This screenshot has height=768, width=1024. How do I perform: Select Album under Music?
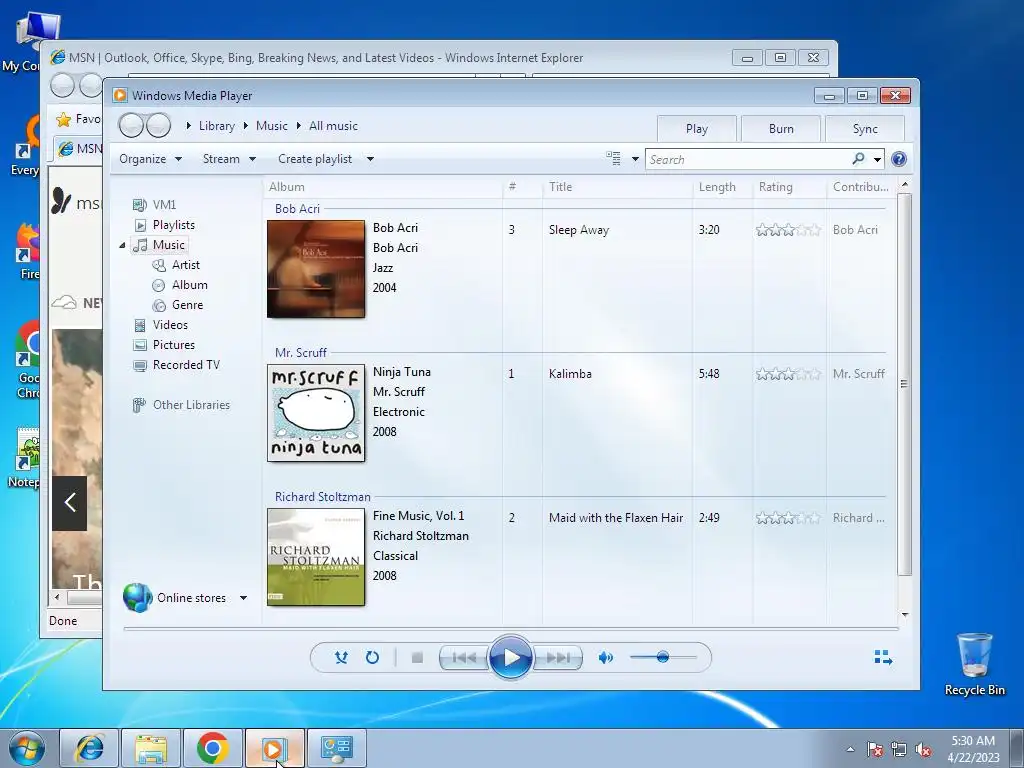(x=180, y=285)
